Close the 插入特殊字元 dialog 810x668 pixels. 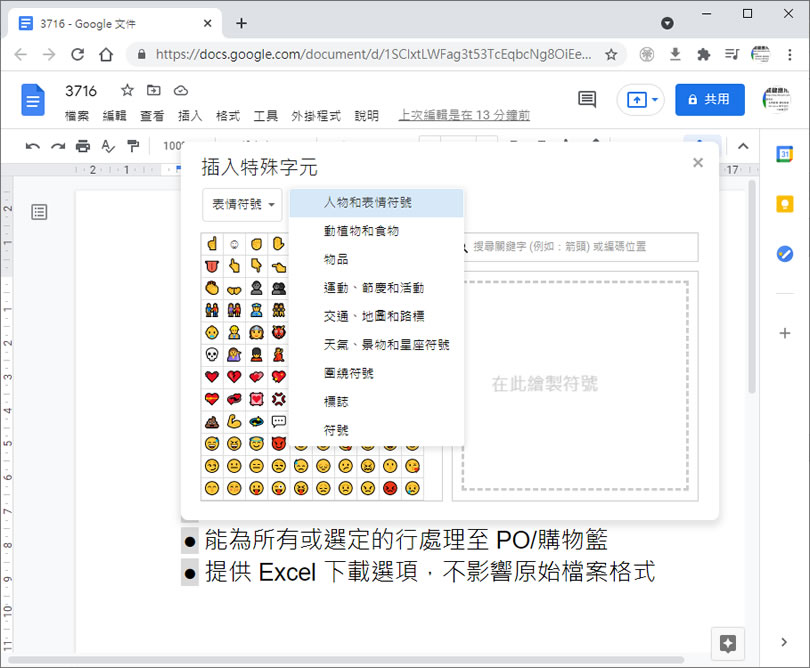click(698, 163)
